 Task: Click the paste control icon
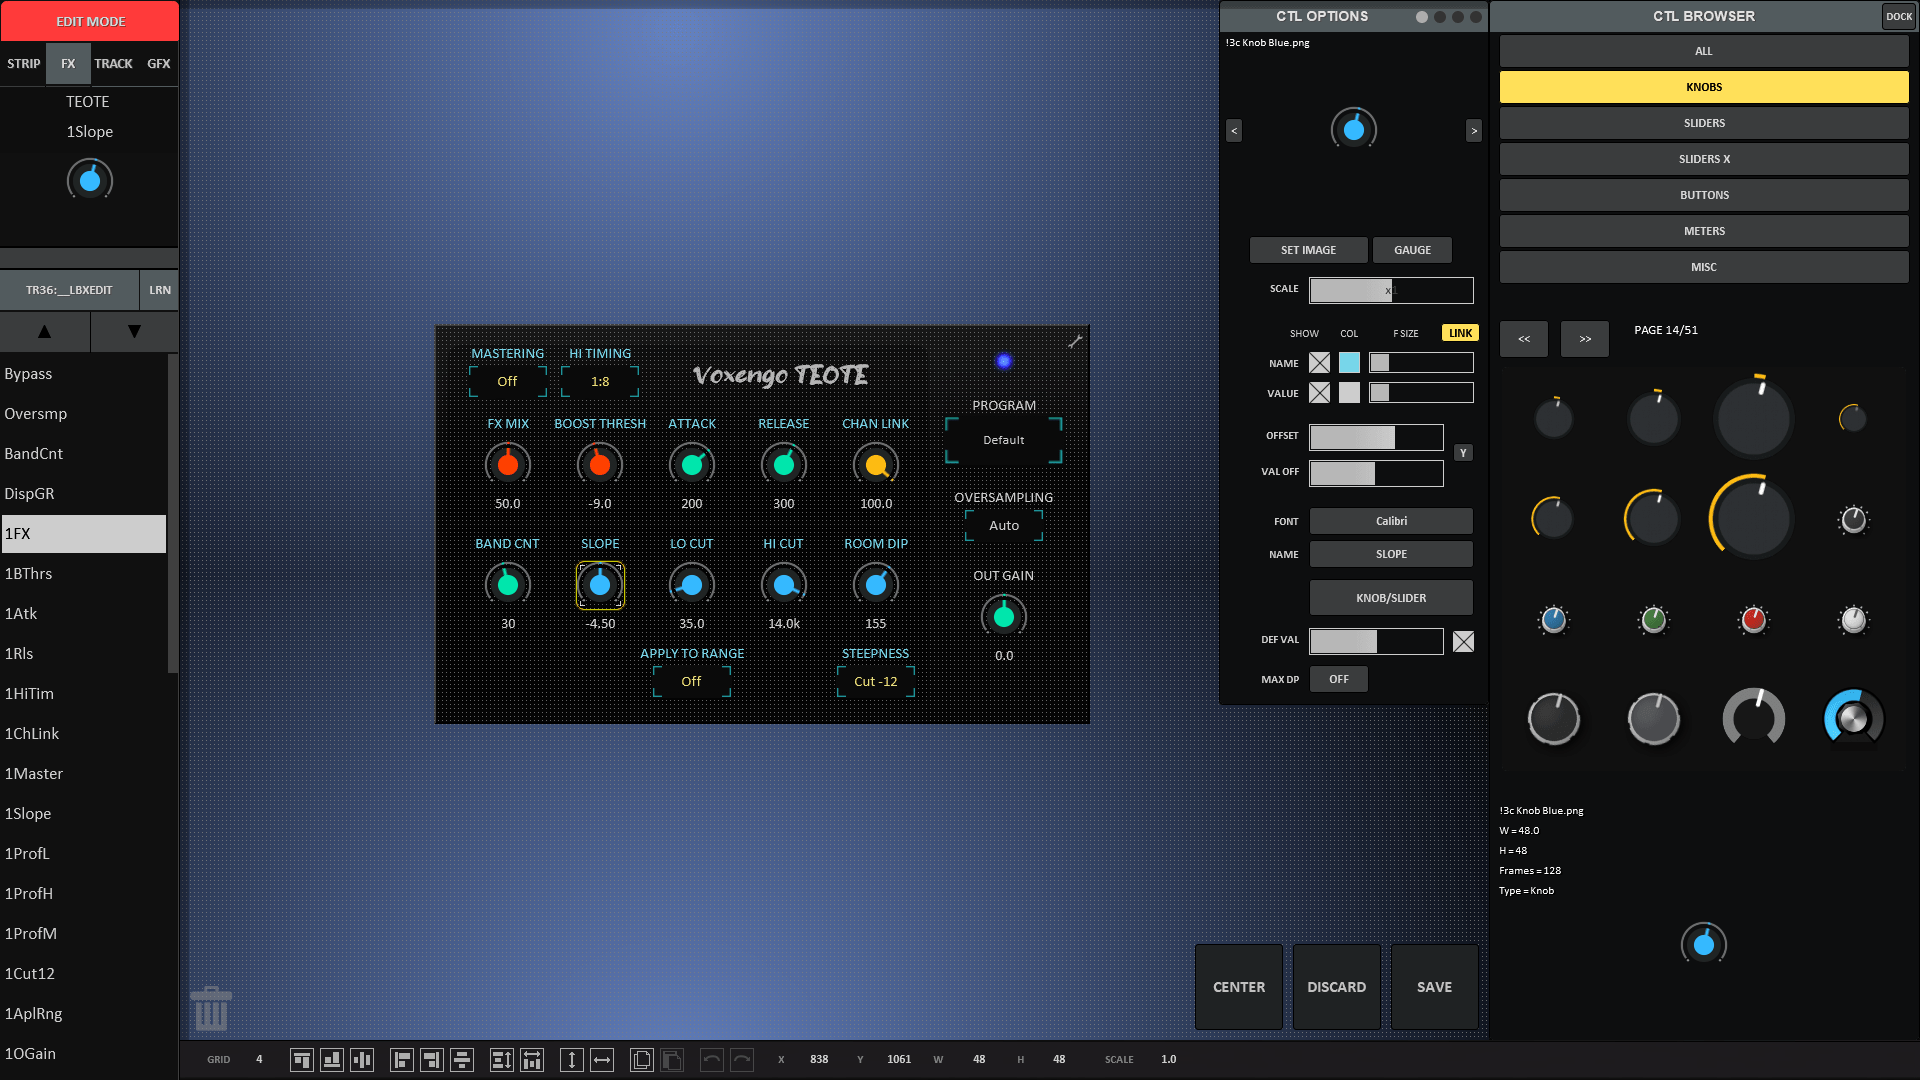coord(672,1060)
